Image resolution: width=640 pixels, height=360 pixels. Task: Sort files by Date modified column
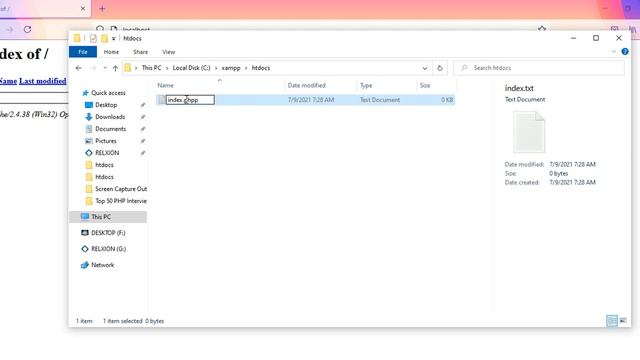point(307,85)
